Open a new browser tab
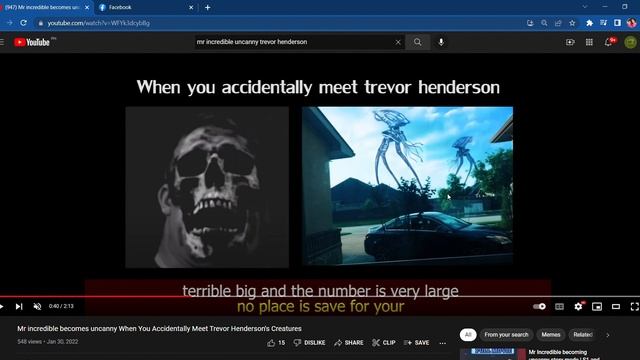640x360 pixels. (x=207, y=7)
